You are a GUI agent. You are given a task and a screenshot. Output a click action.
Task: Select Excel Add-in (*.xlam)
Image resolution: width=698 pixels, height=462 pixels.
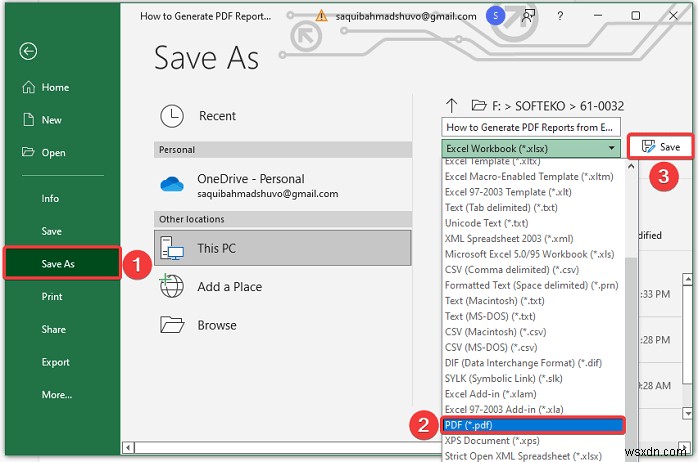pyautogui.click(x=490, y=394)
